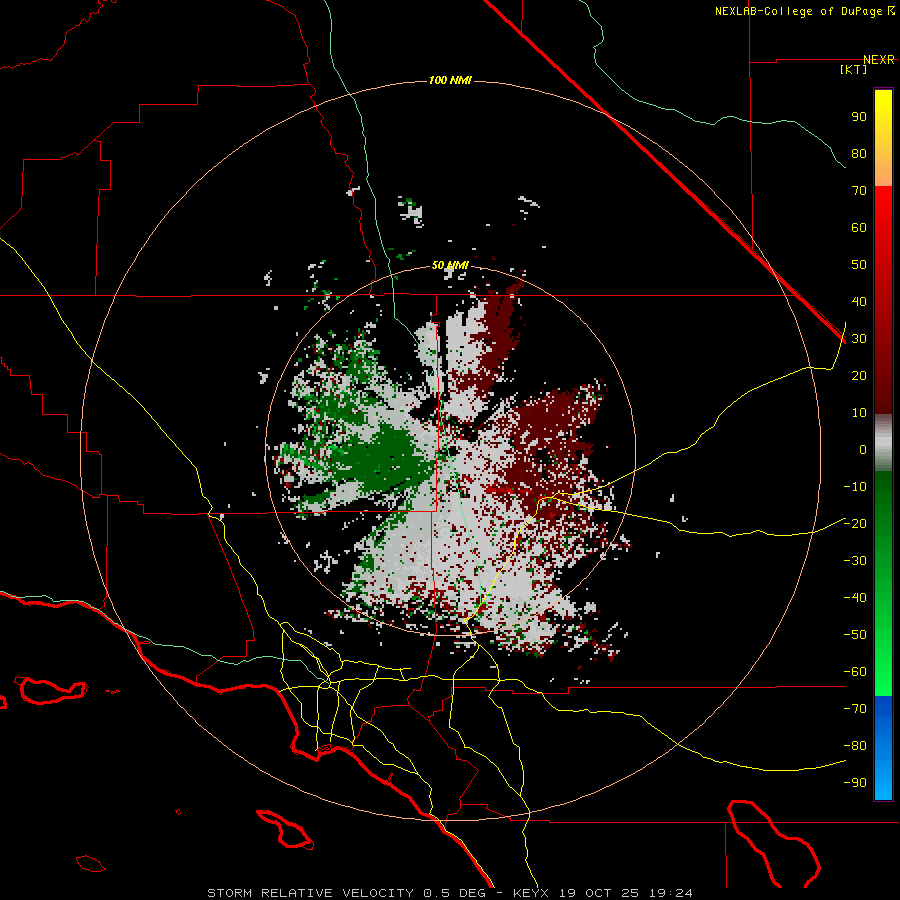Click the -10 value on the velocity scale
This screenshot has height=900, width=900.
click(855, 487)
